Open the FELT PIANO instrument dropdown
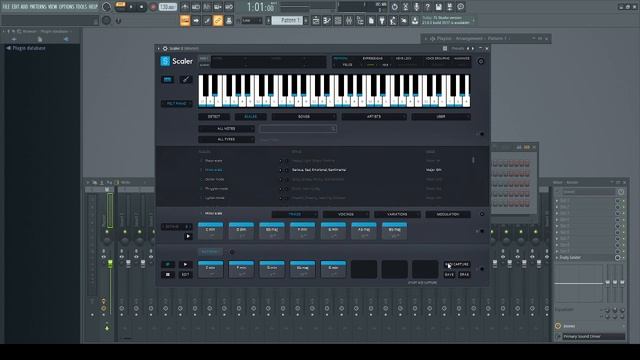 [176, 104]
